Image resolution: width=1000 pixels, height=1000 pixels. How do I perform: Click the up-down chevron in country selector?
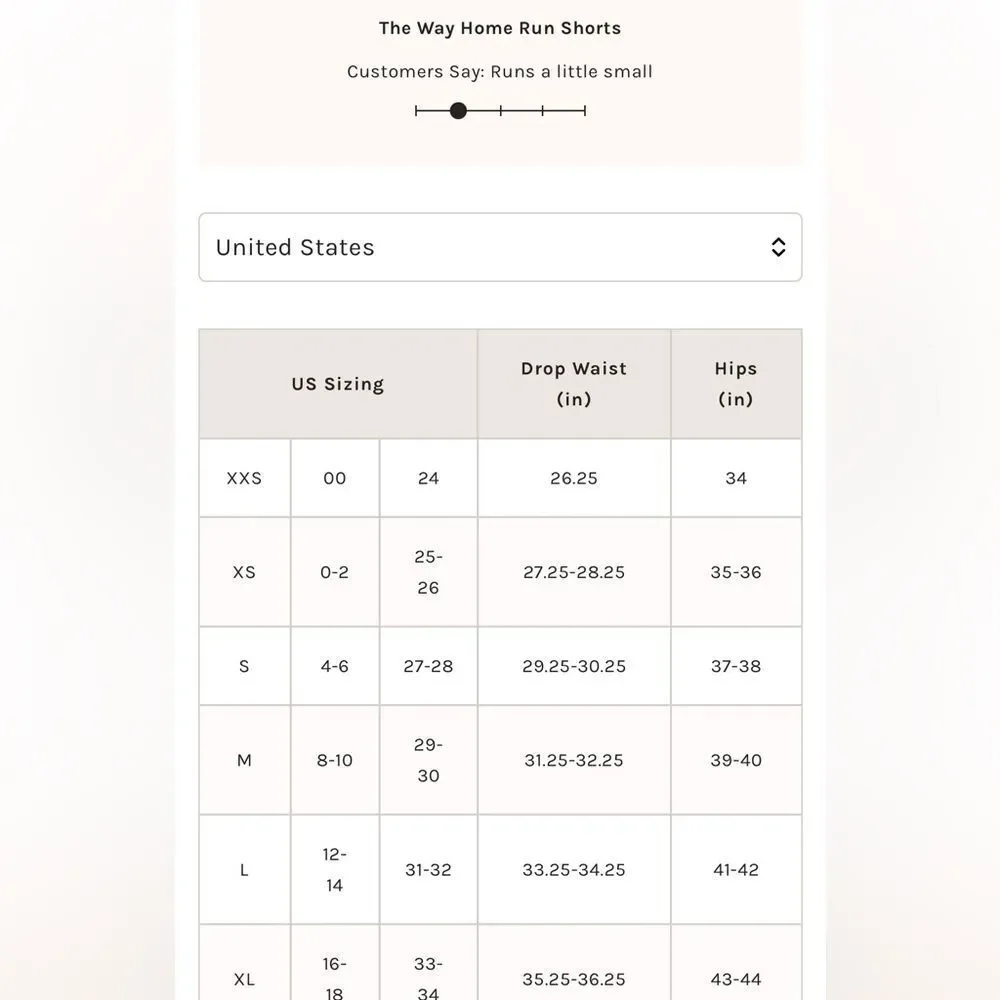[x=778, y=247]
